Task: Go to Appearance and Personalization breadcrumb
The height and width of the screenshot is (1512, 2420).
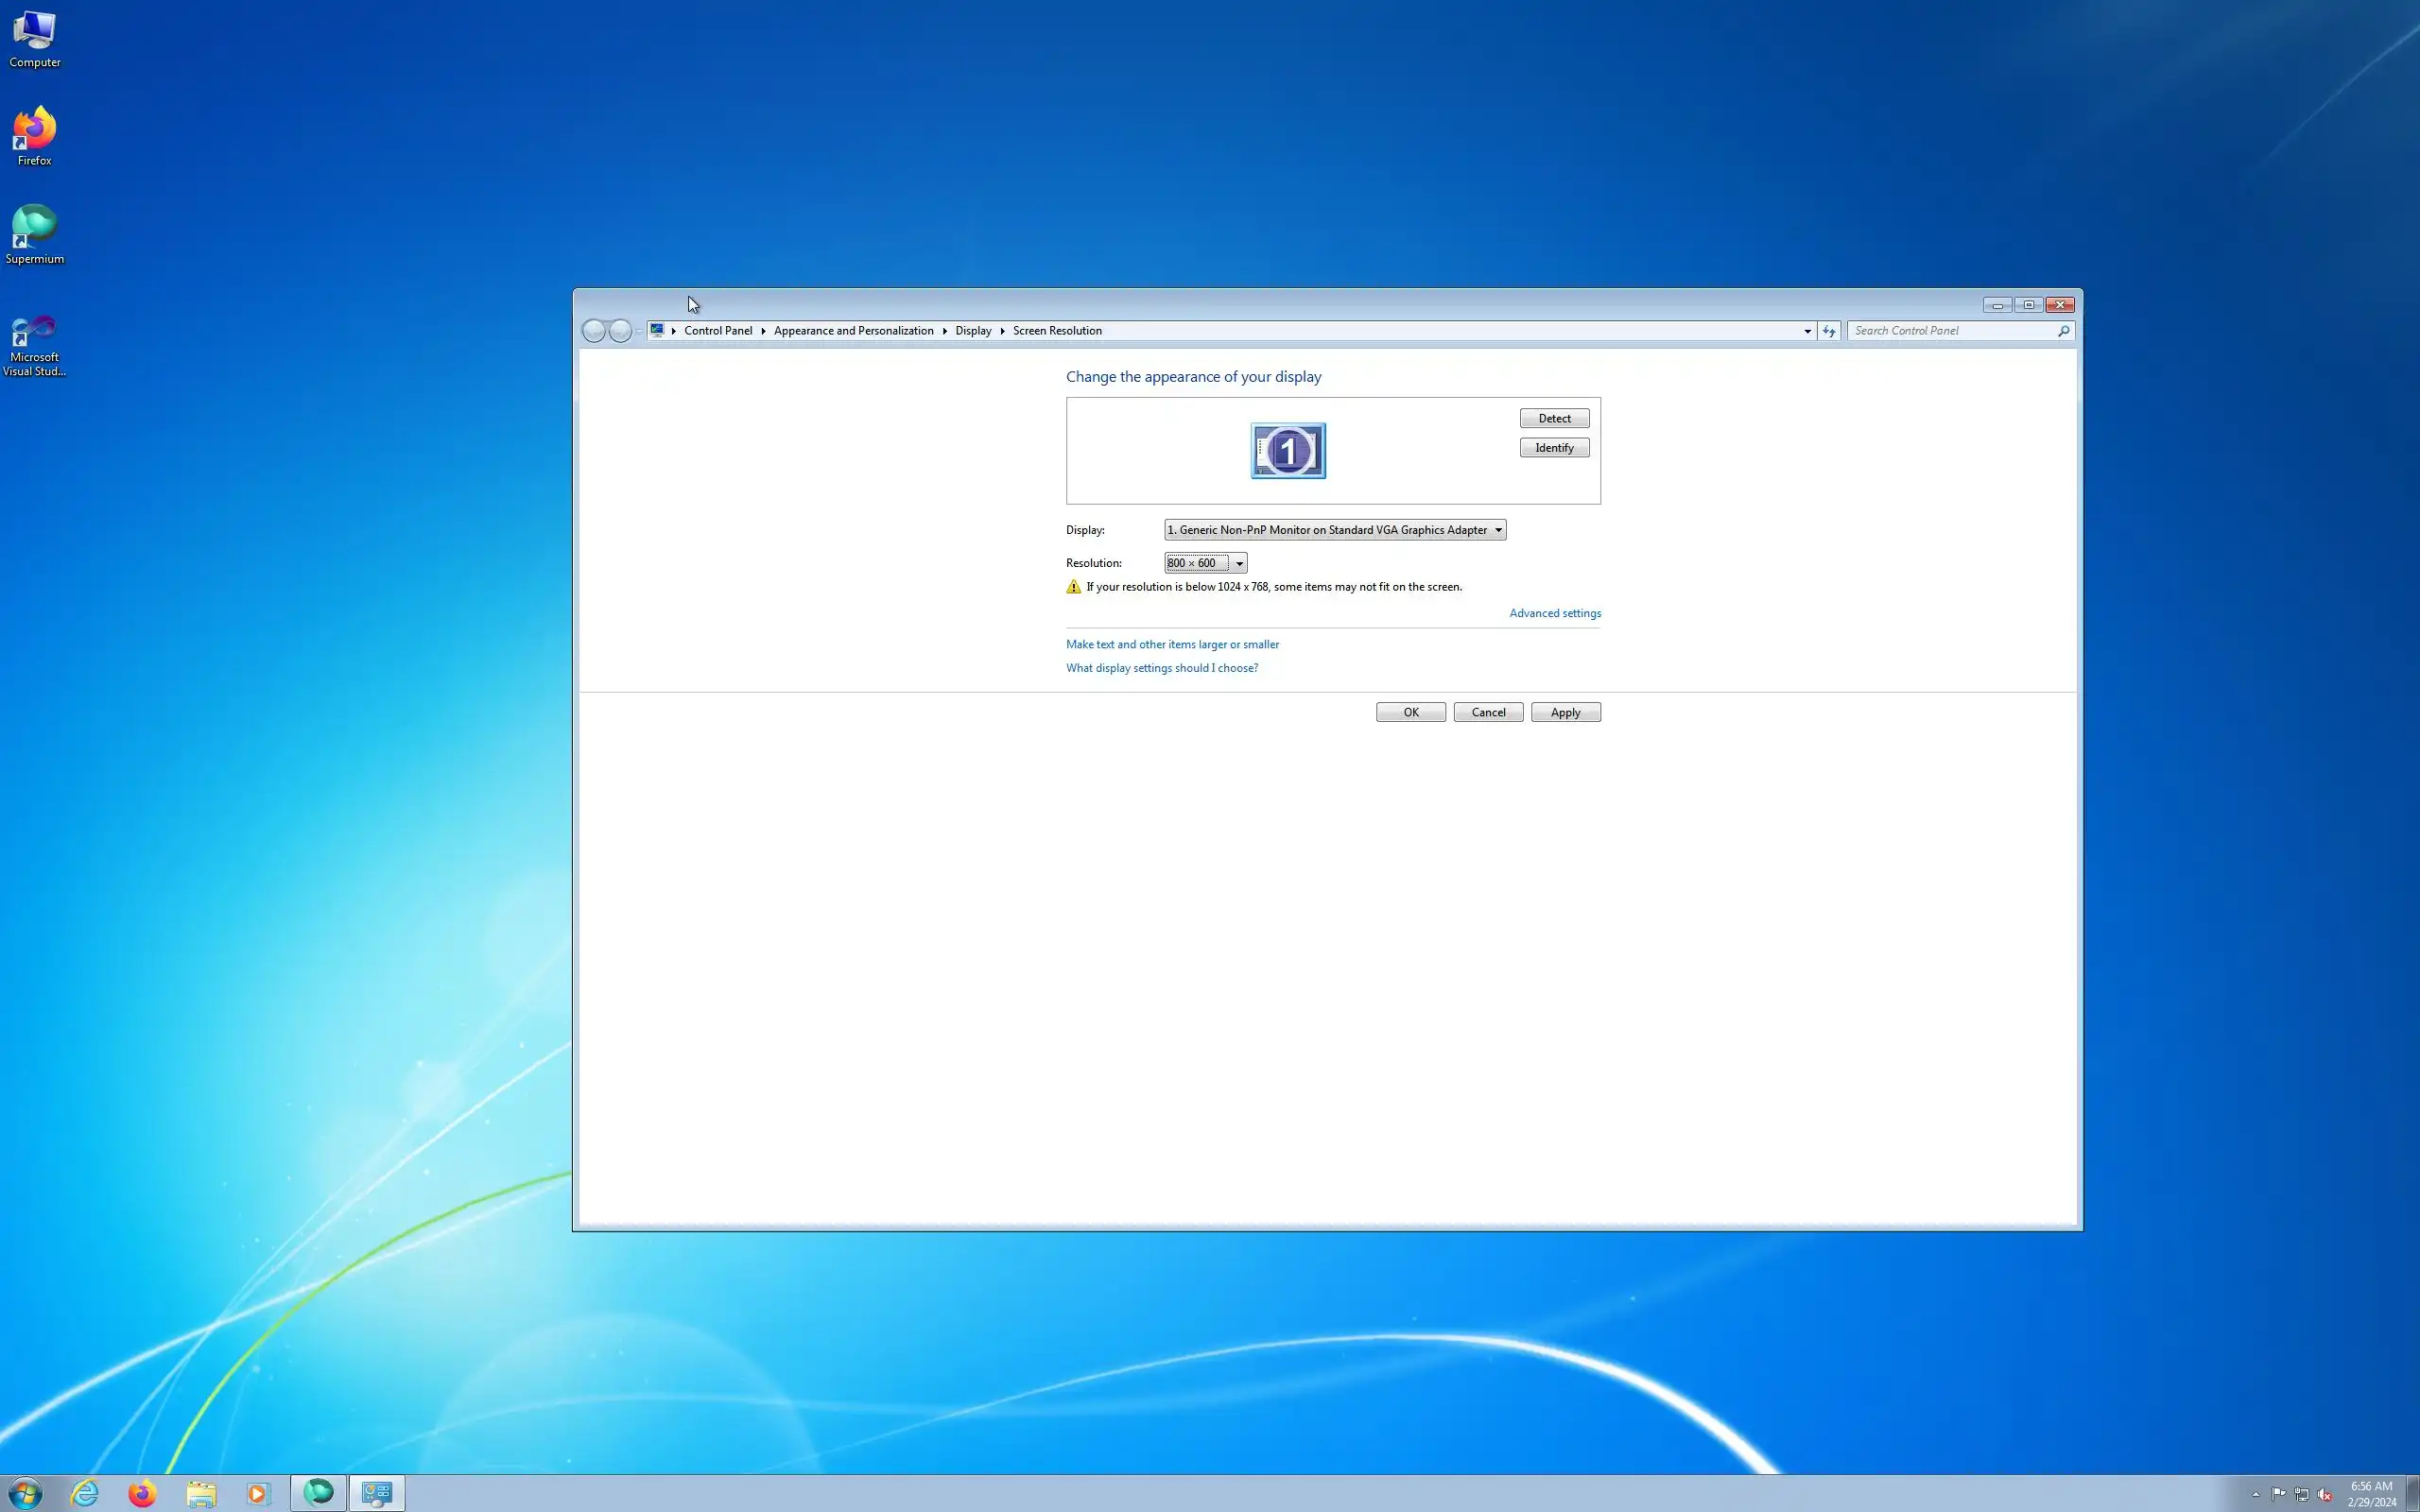Action: 853,331
